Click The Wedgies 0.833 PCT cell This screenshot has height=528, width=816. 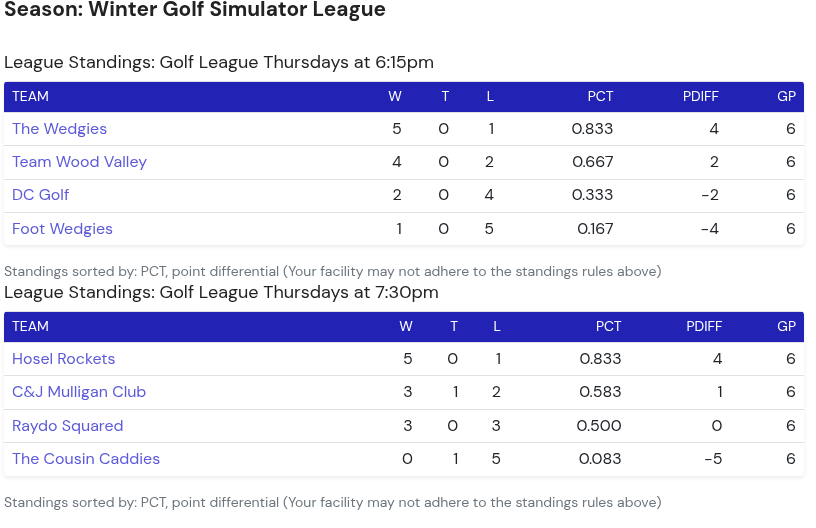coord(592,129)
